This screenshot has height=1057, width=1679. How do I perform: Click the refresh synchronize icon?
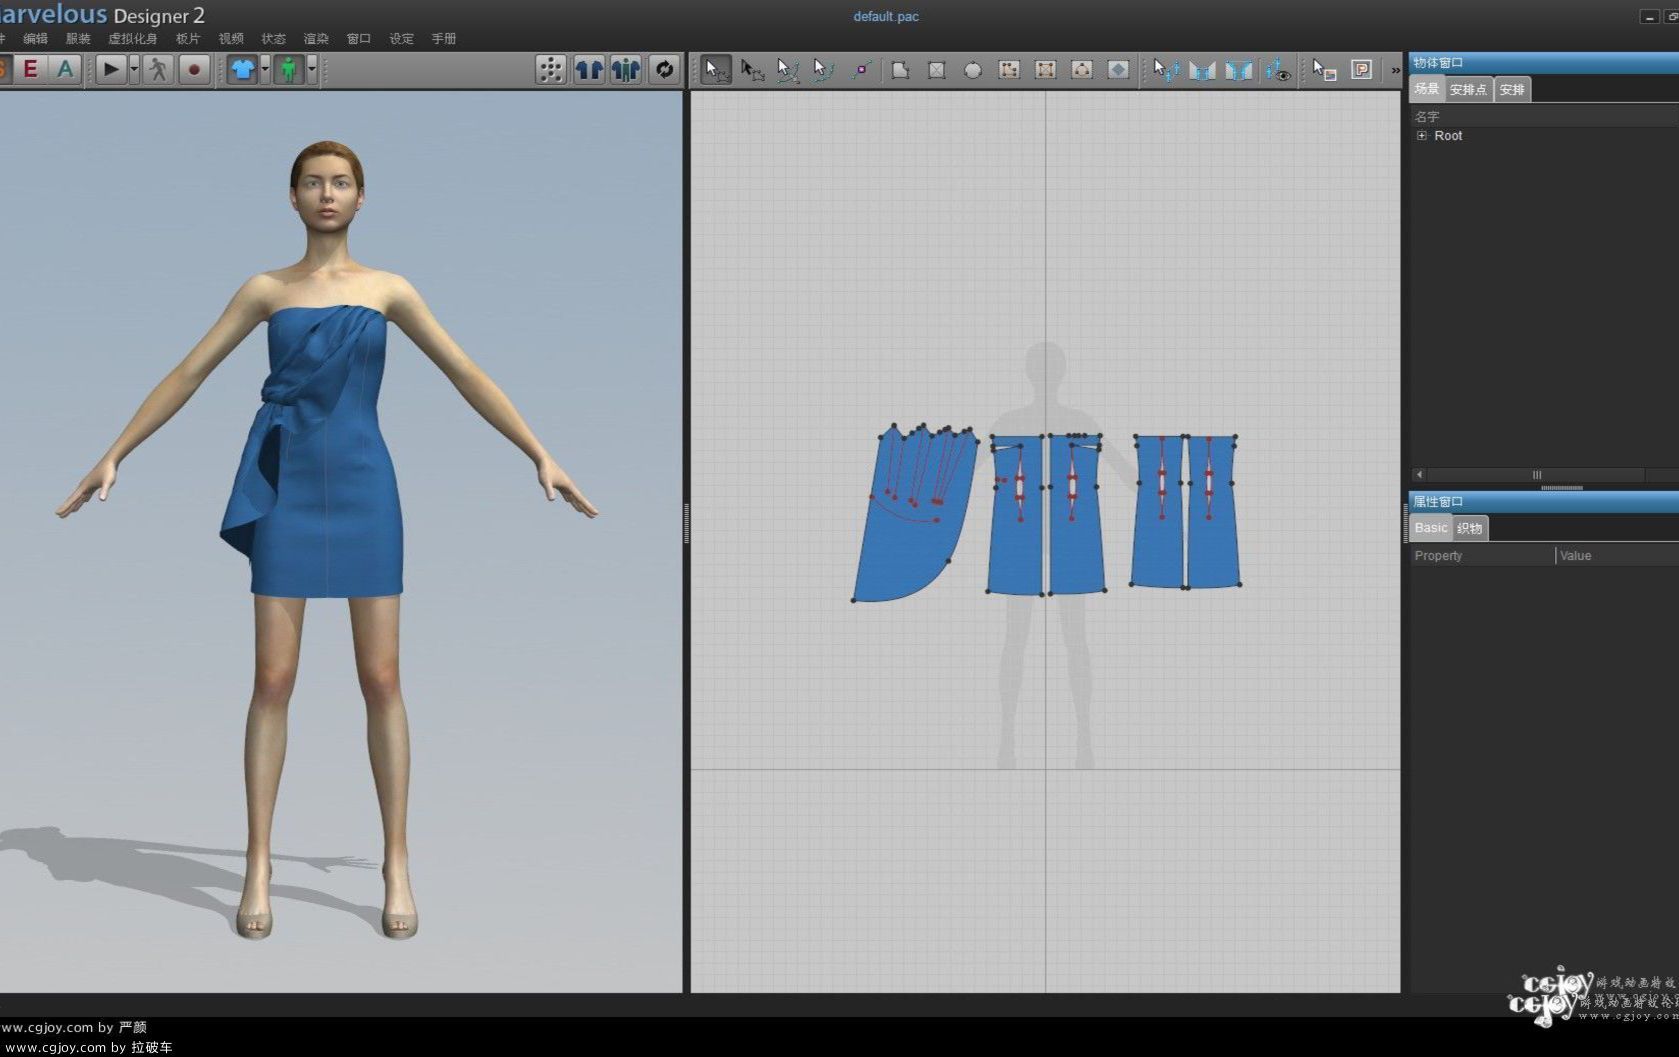pos(664,69)
